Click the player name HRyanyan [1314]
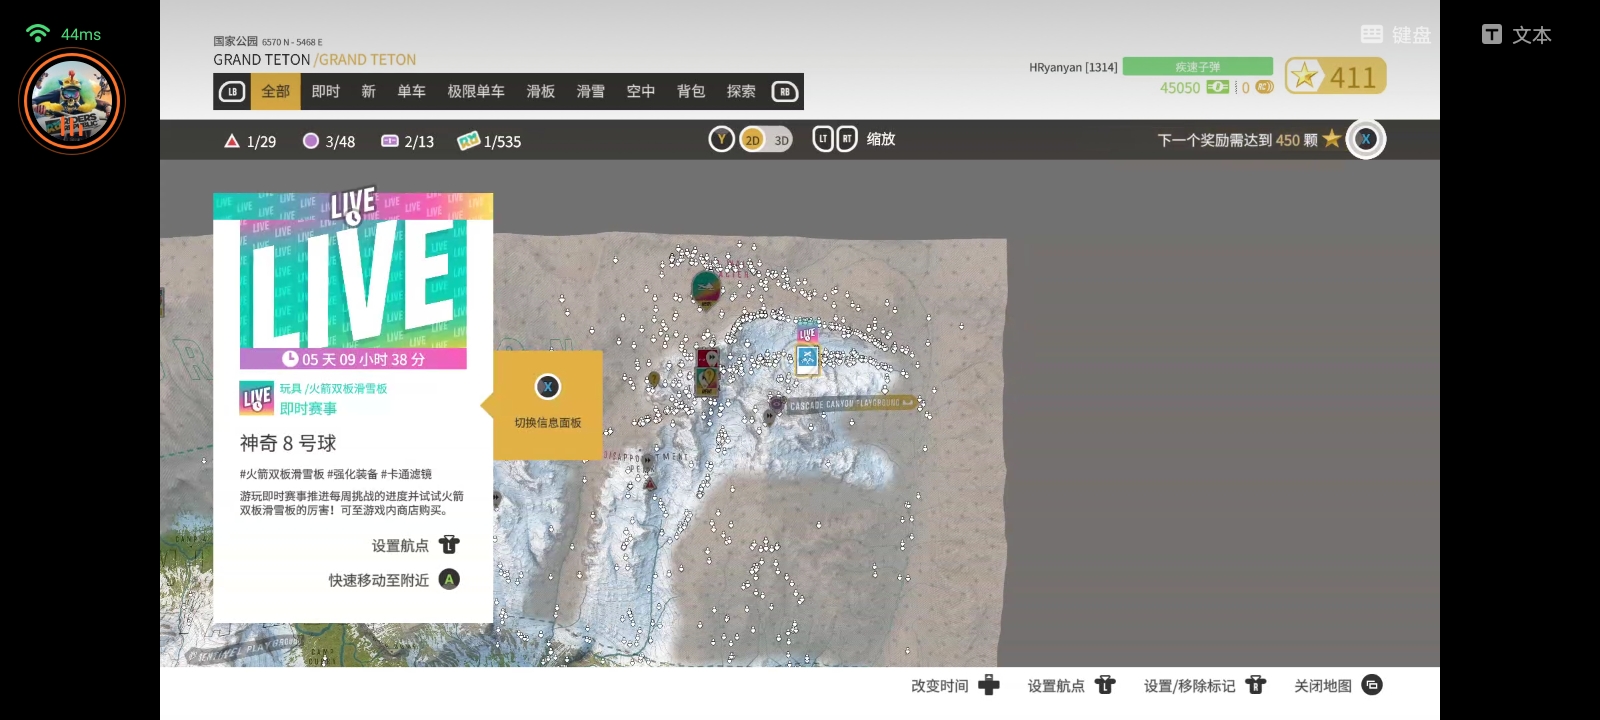 point(1073,67)
